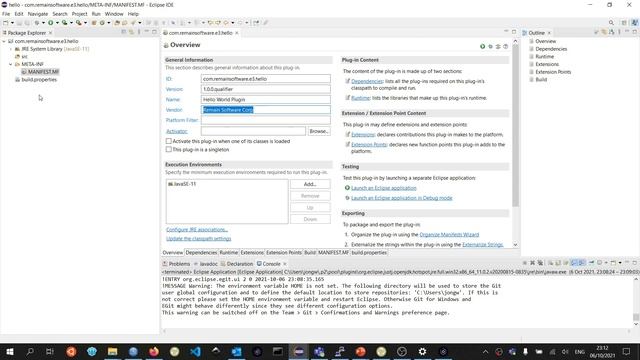Viewport: 640px width, 360px height.
Task: Toggle Link with Editor in Package Explorer
Action: click(x=131, y=32)
